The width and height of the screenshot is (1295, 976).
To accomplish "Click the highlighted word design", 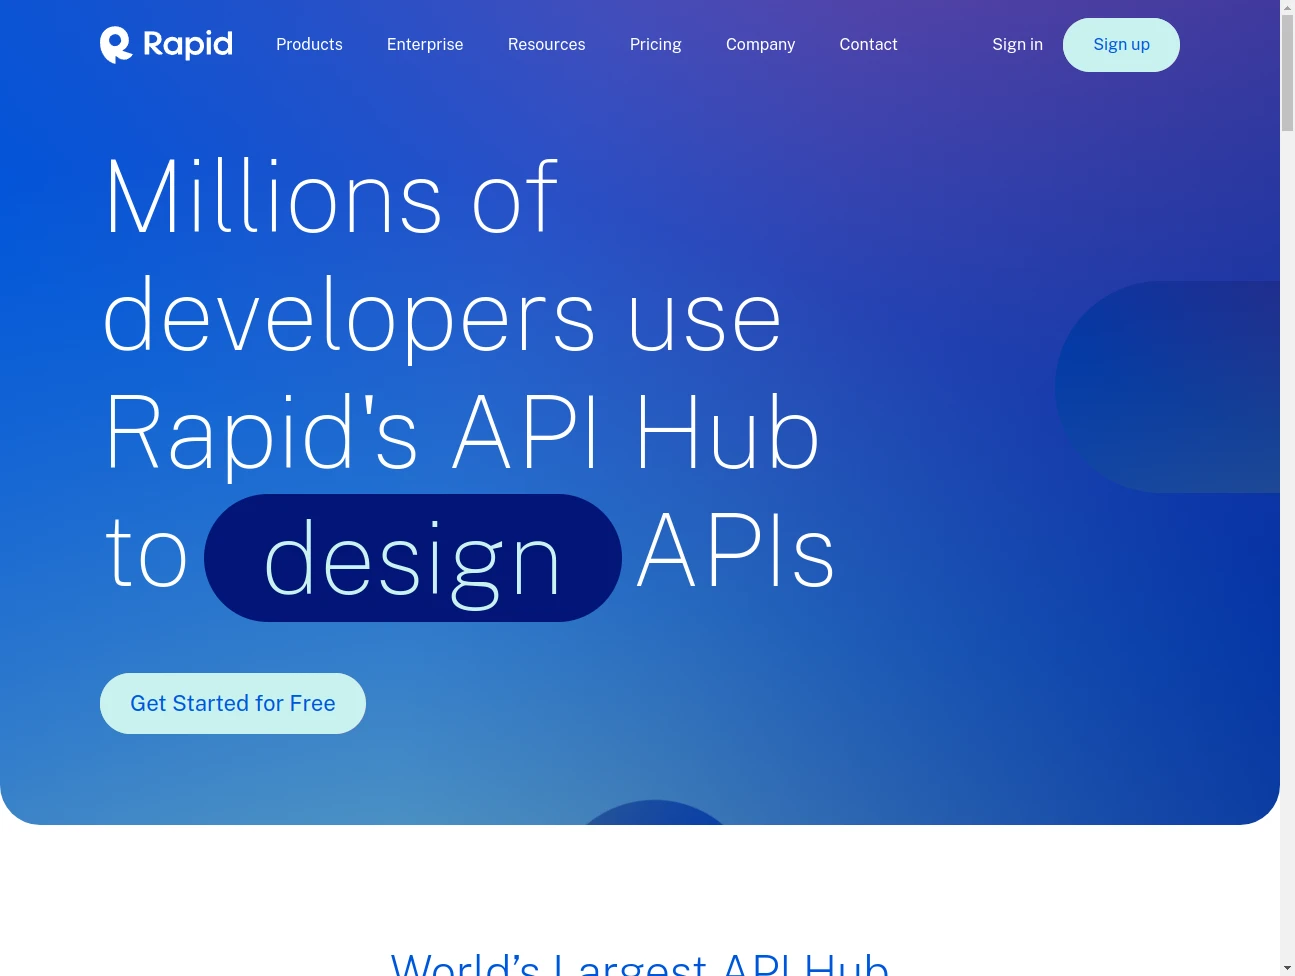I will coord(413,558).
